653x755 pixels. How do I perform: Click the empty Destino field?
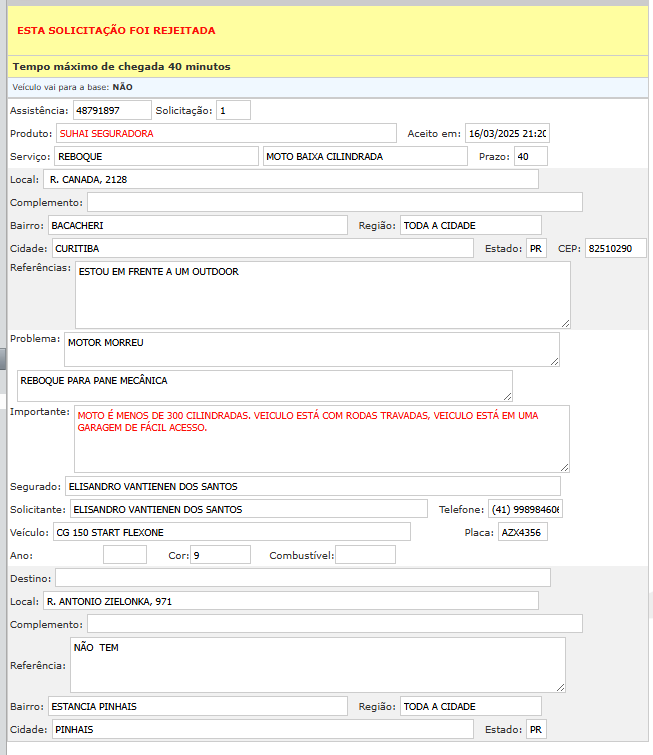pyautogui.click(x=302, y=578)
